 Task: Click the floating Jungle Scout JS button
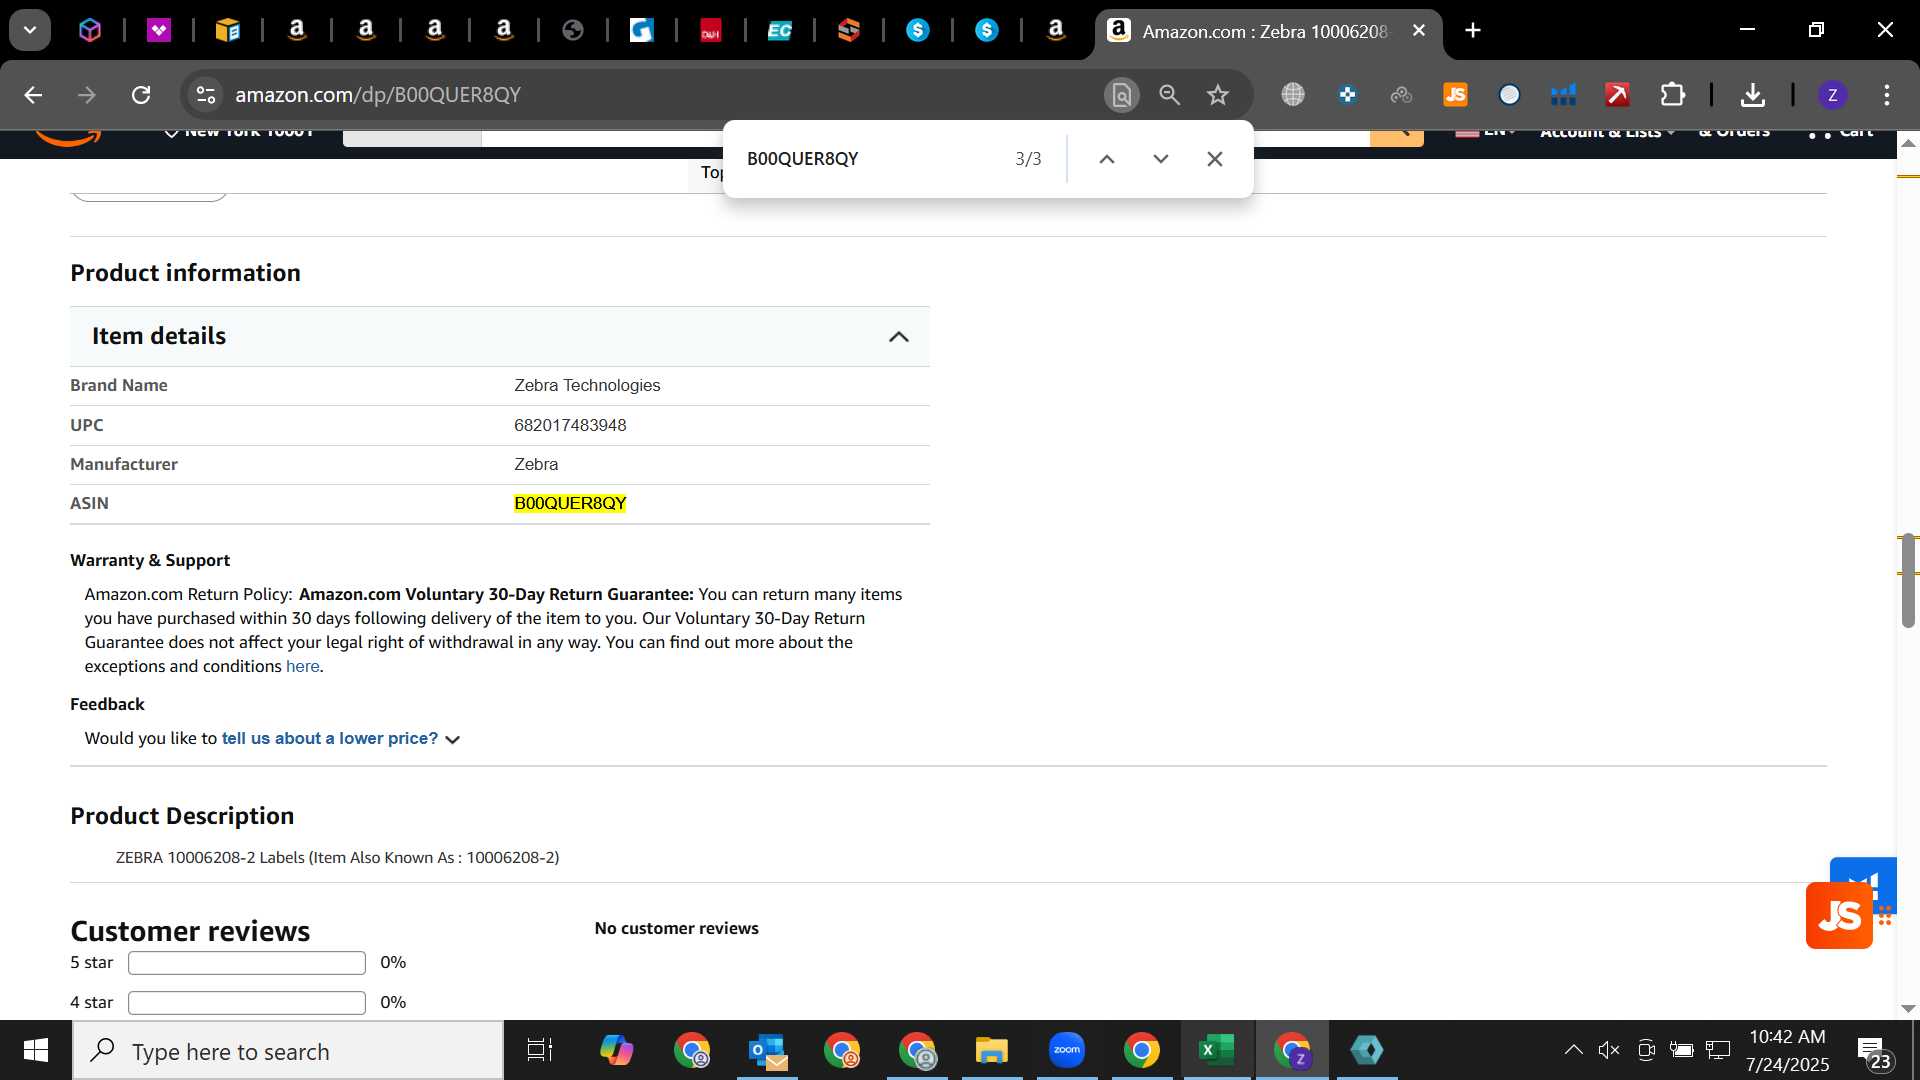pyautogui.click(x=1839, y=915)
